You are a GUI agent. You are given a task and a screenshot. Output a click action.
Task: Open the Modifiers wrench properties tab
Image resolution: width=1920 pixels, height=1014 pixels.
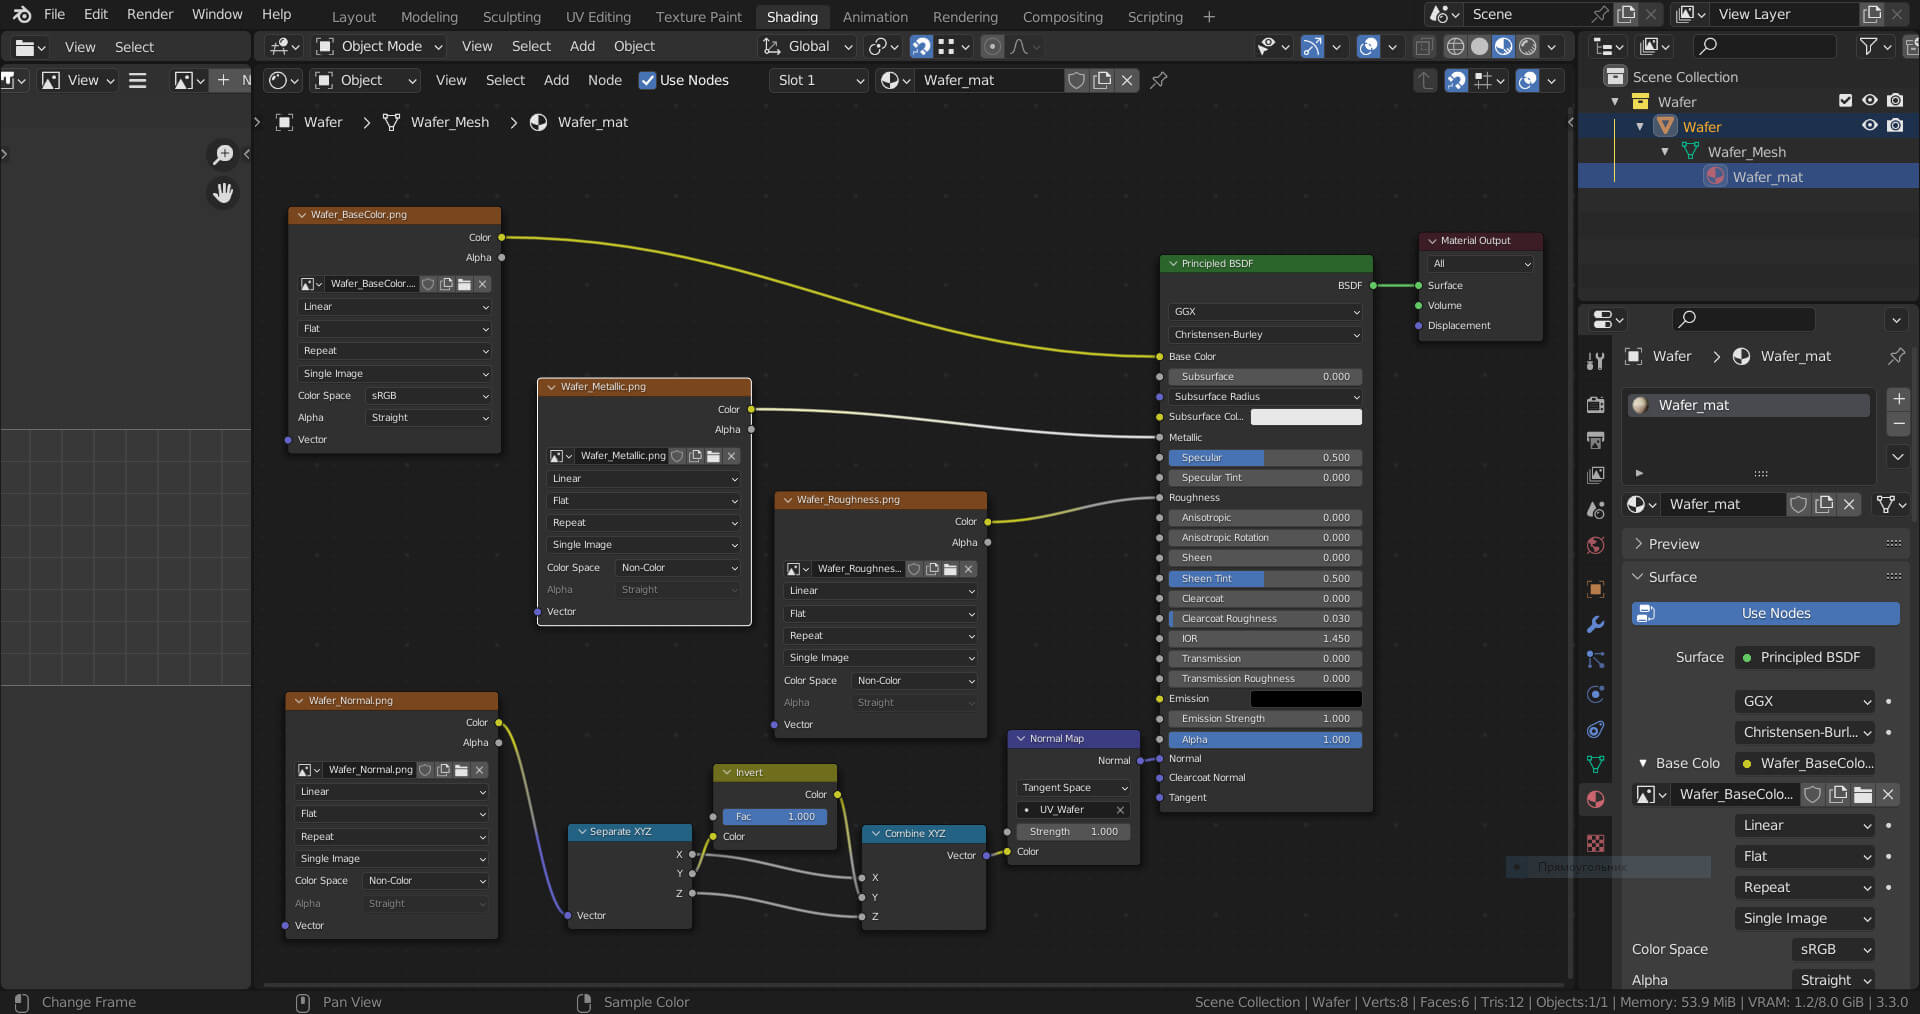coord(1596,624)
